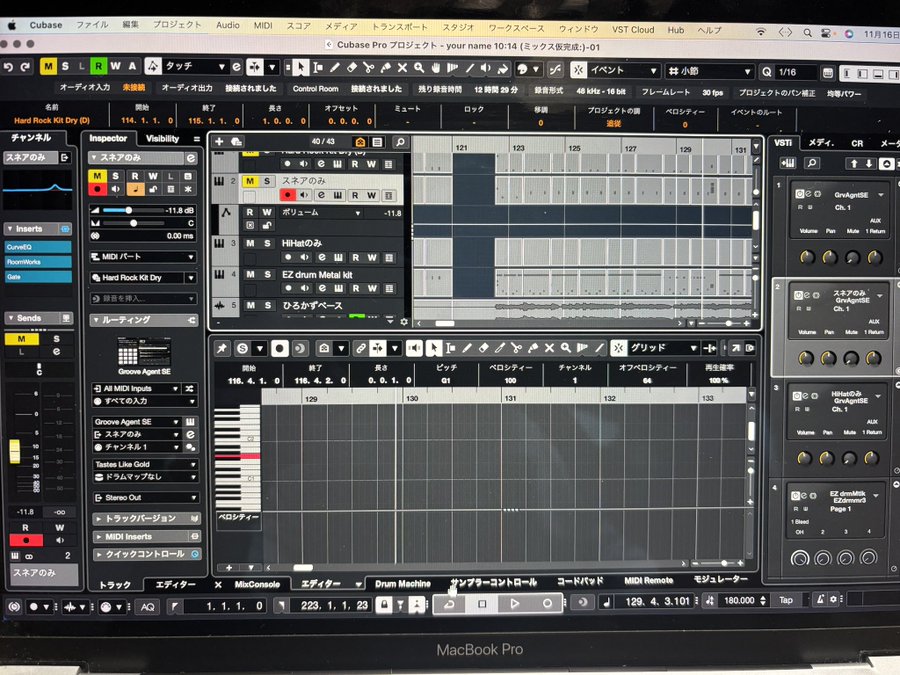This screenshot has width=900, height=675.
Task: Click the Solo Editor S icon in key editor
Action: click(243, 348)
